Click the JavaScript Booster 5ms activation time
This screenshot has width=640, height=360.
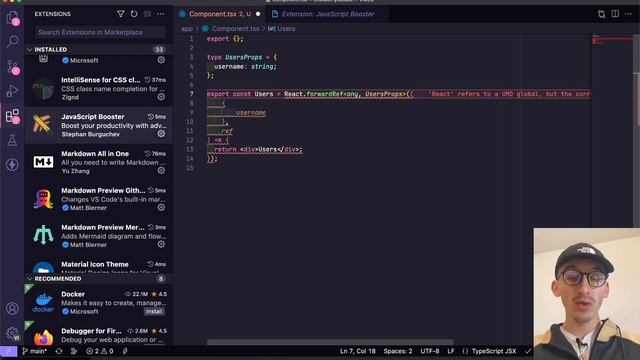click(x=157, y=117)
